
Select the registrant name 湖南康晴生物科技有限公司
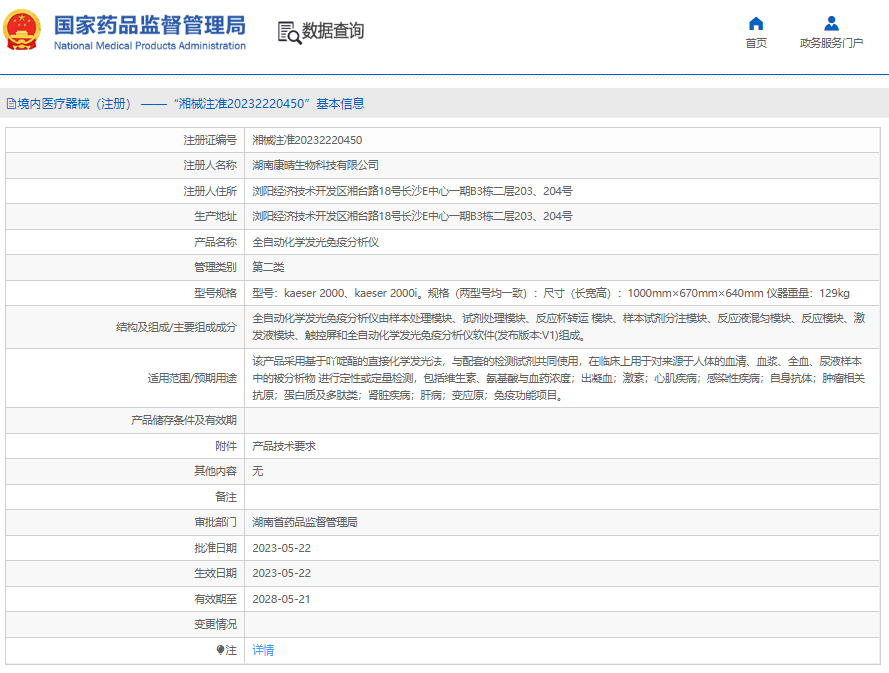click(x=315, y=165)
